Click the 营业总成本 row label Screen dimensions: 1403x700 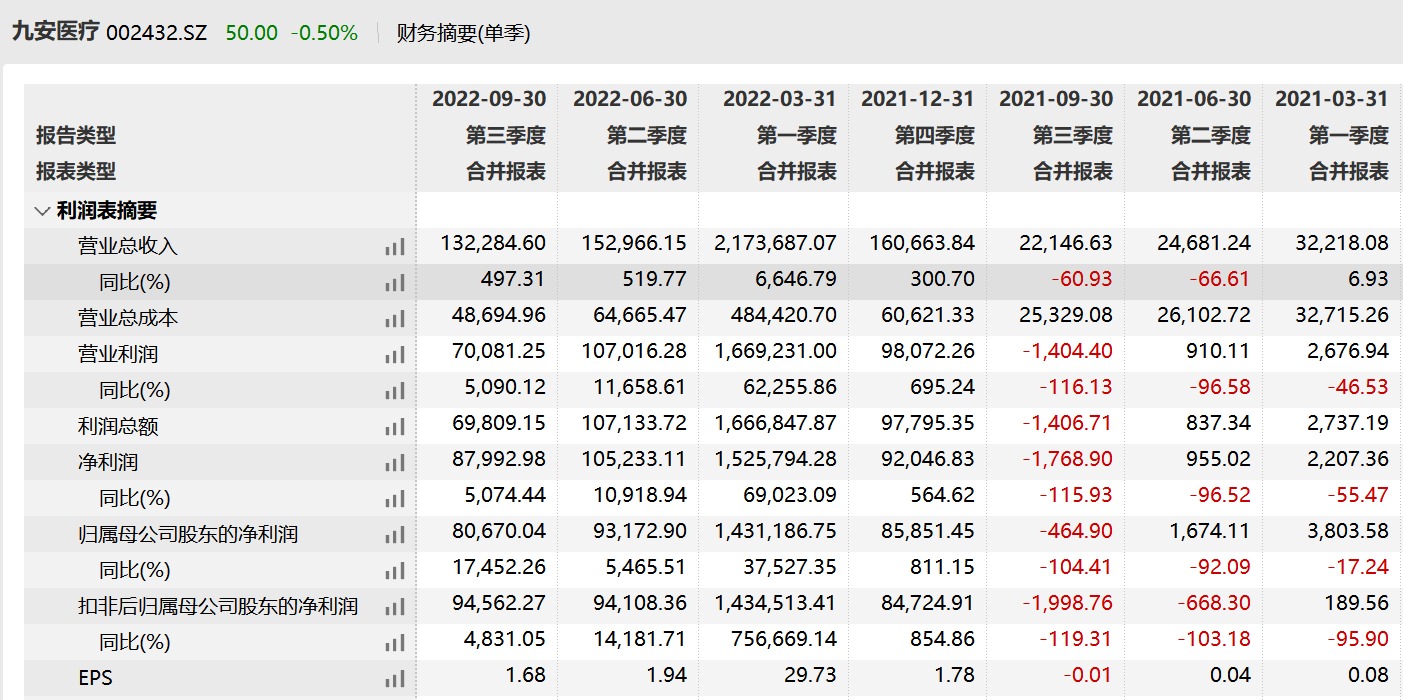[128, 318]
